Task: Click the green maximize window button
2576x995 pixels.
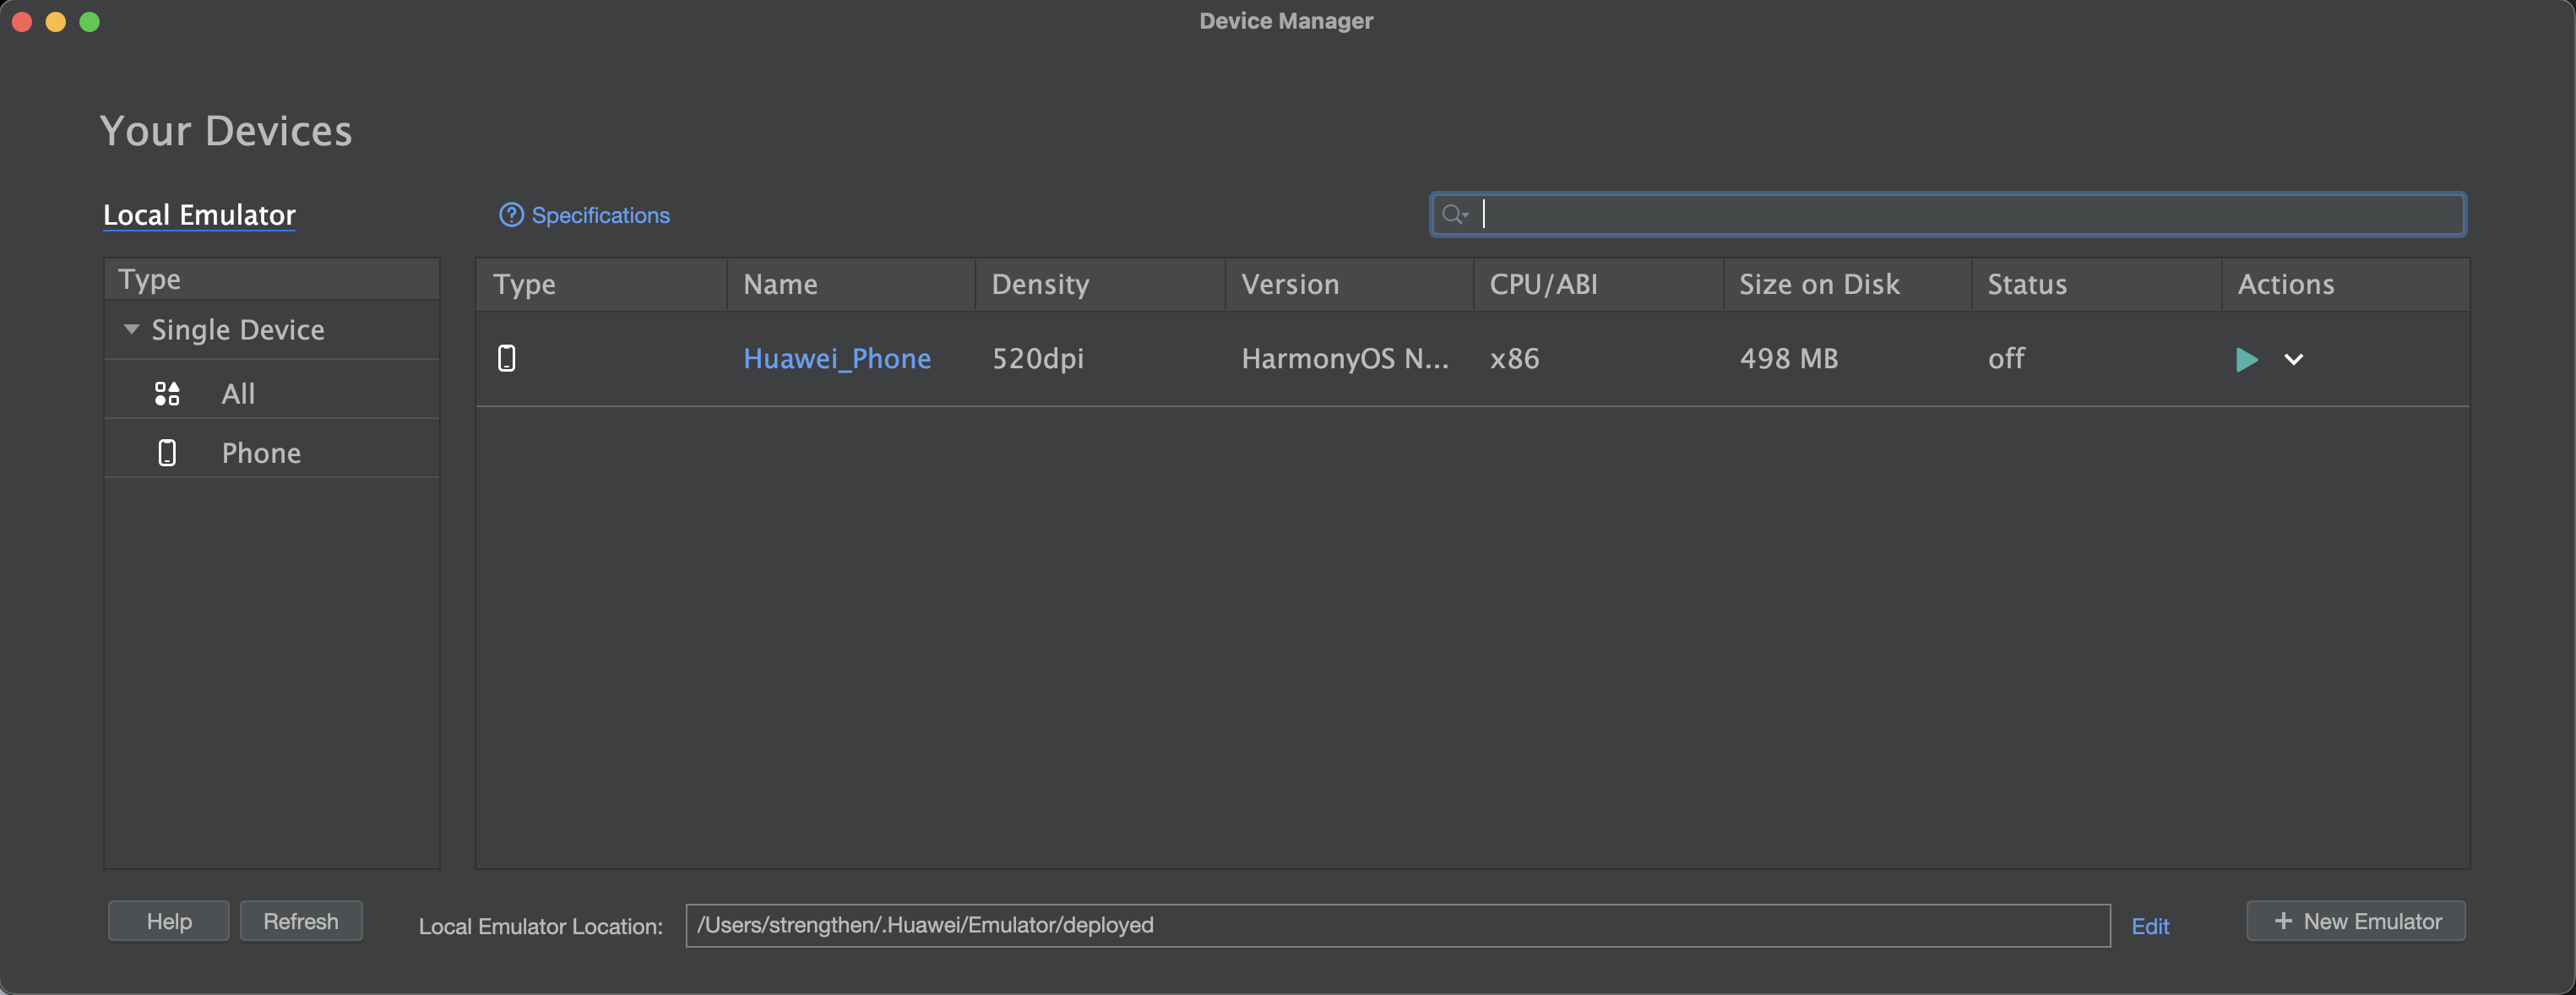Action: tap(90, 22)
